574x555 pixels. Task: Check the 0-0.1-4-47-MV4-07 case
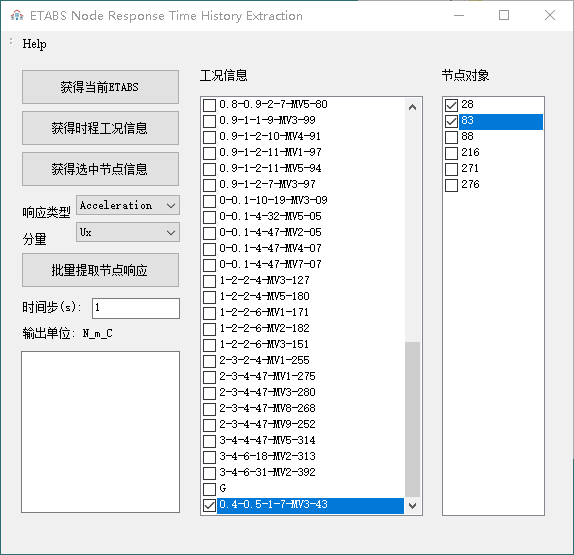(209, 249)
